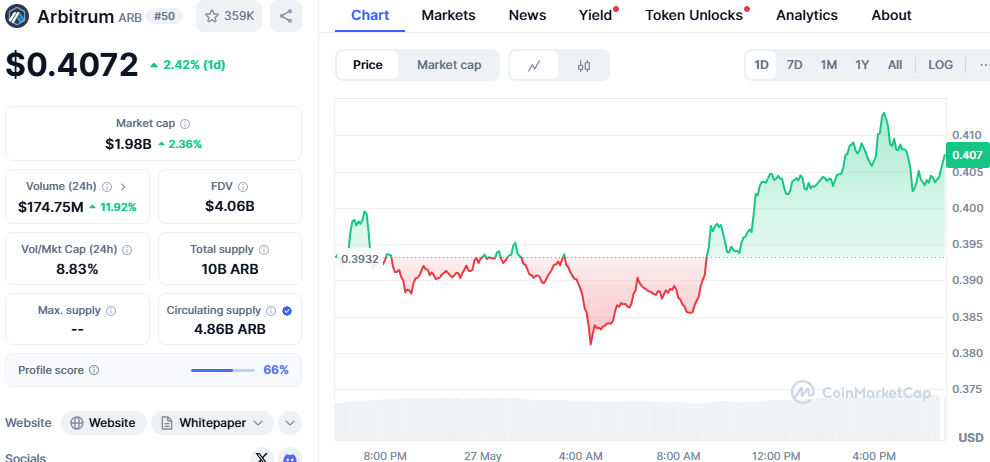Open the News tab
This screenshot has height=462, width=990.
pos(527,16)
